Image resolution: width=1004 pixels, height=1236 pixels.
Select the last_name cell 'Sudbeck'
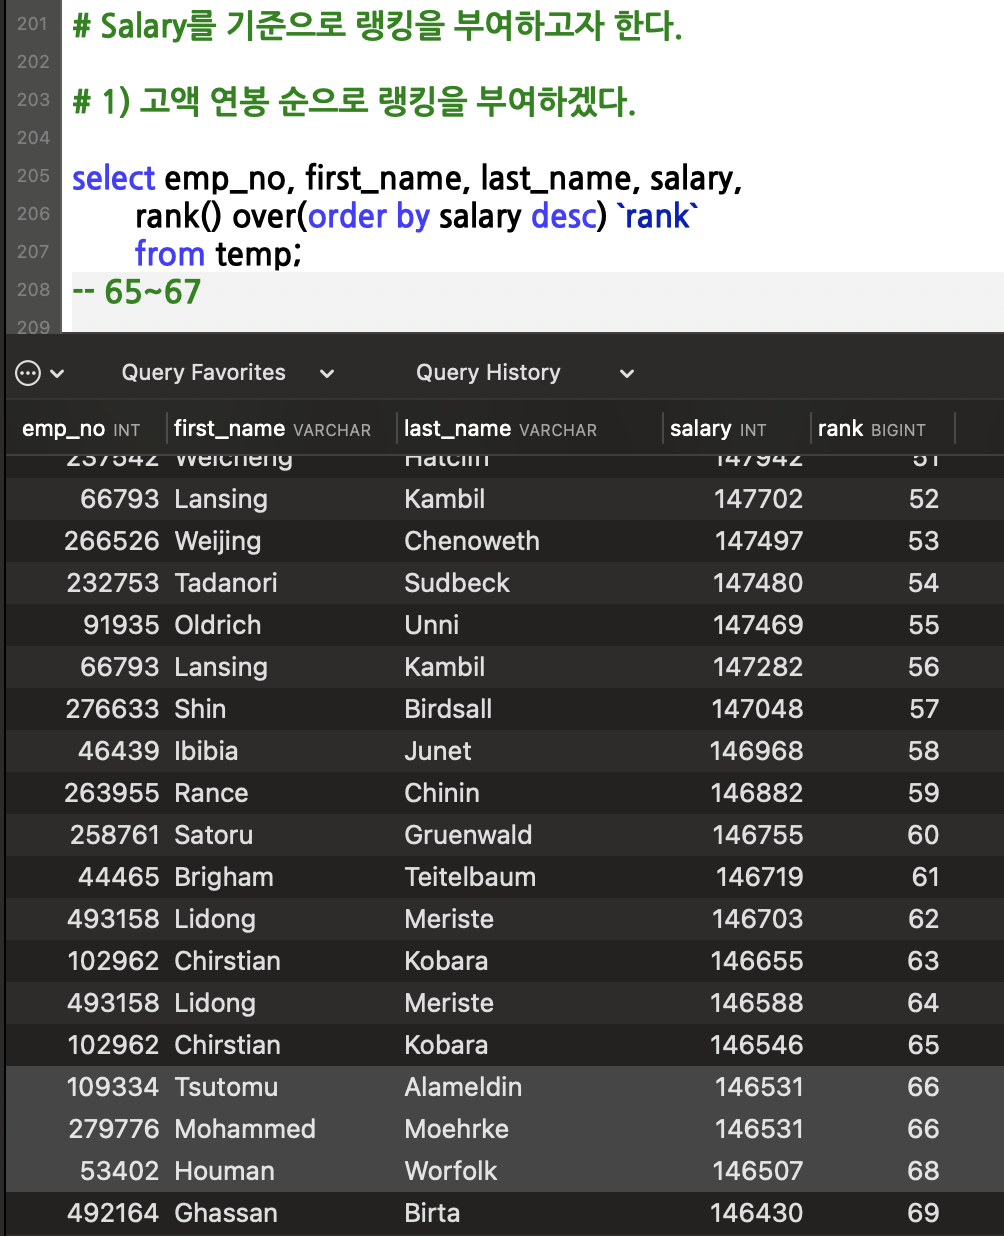457,583
